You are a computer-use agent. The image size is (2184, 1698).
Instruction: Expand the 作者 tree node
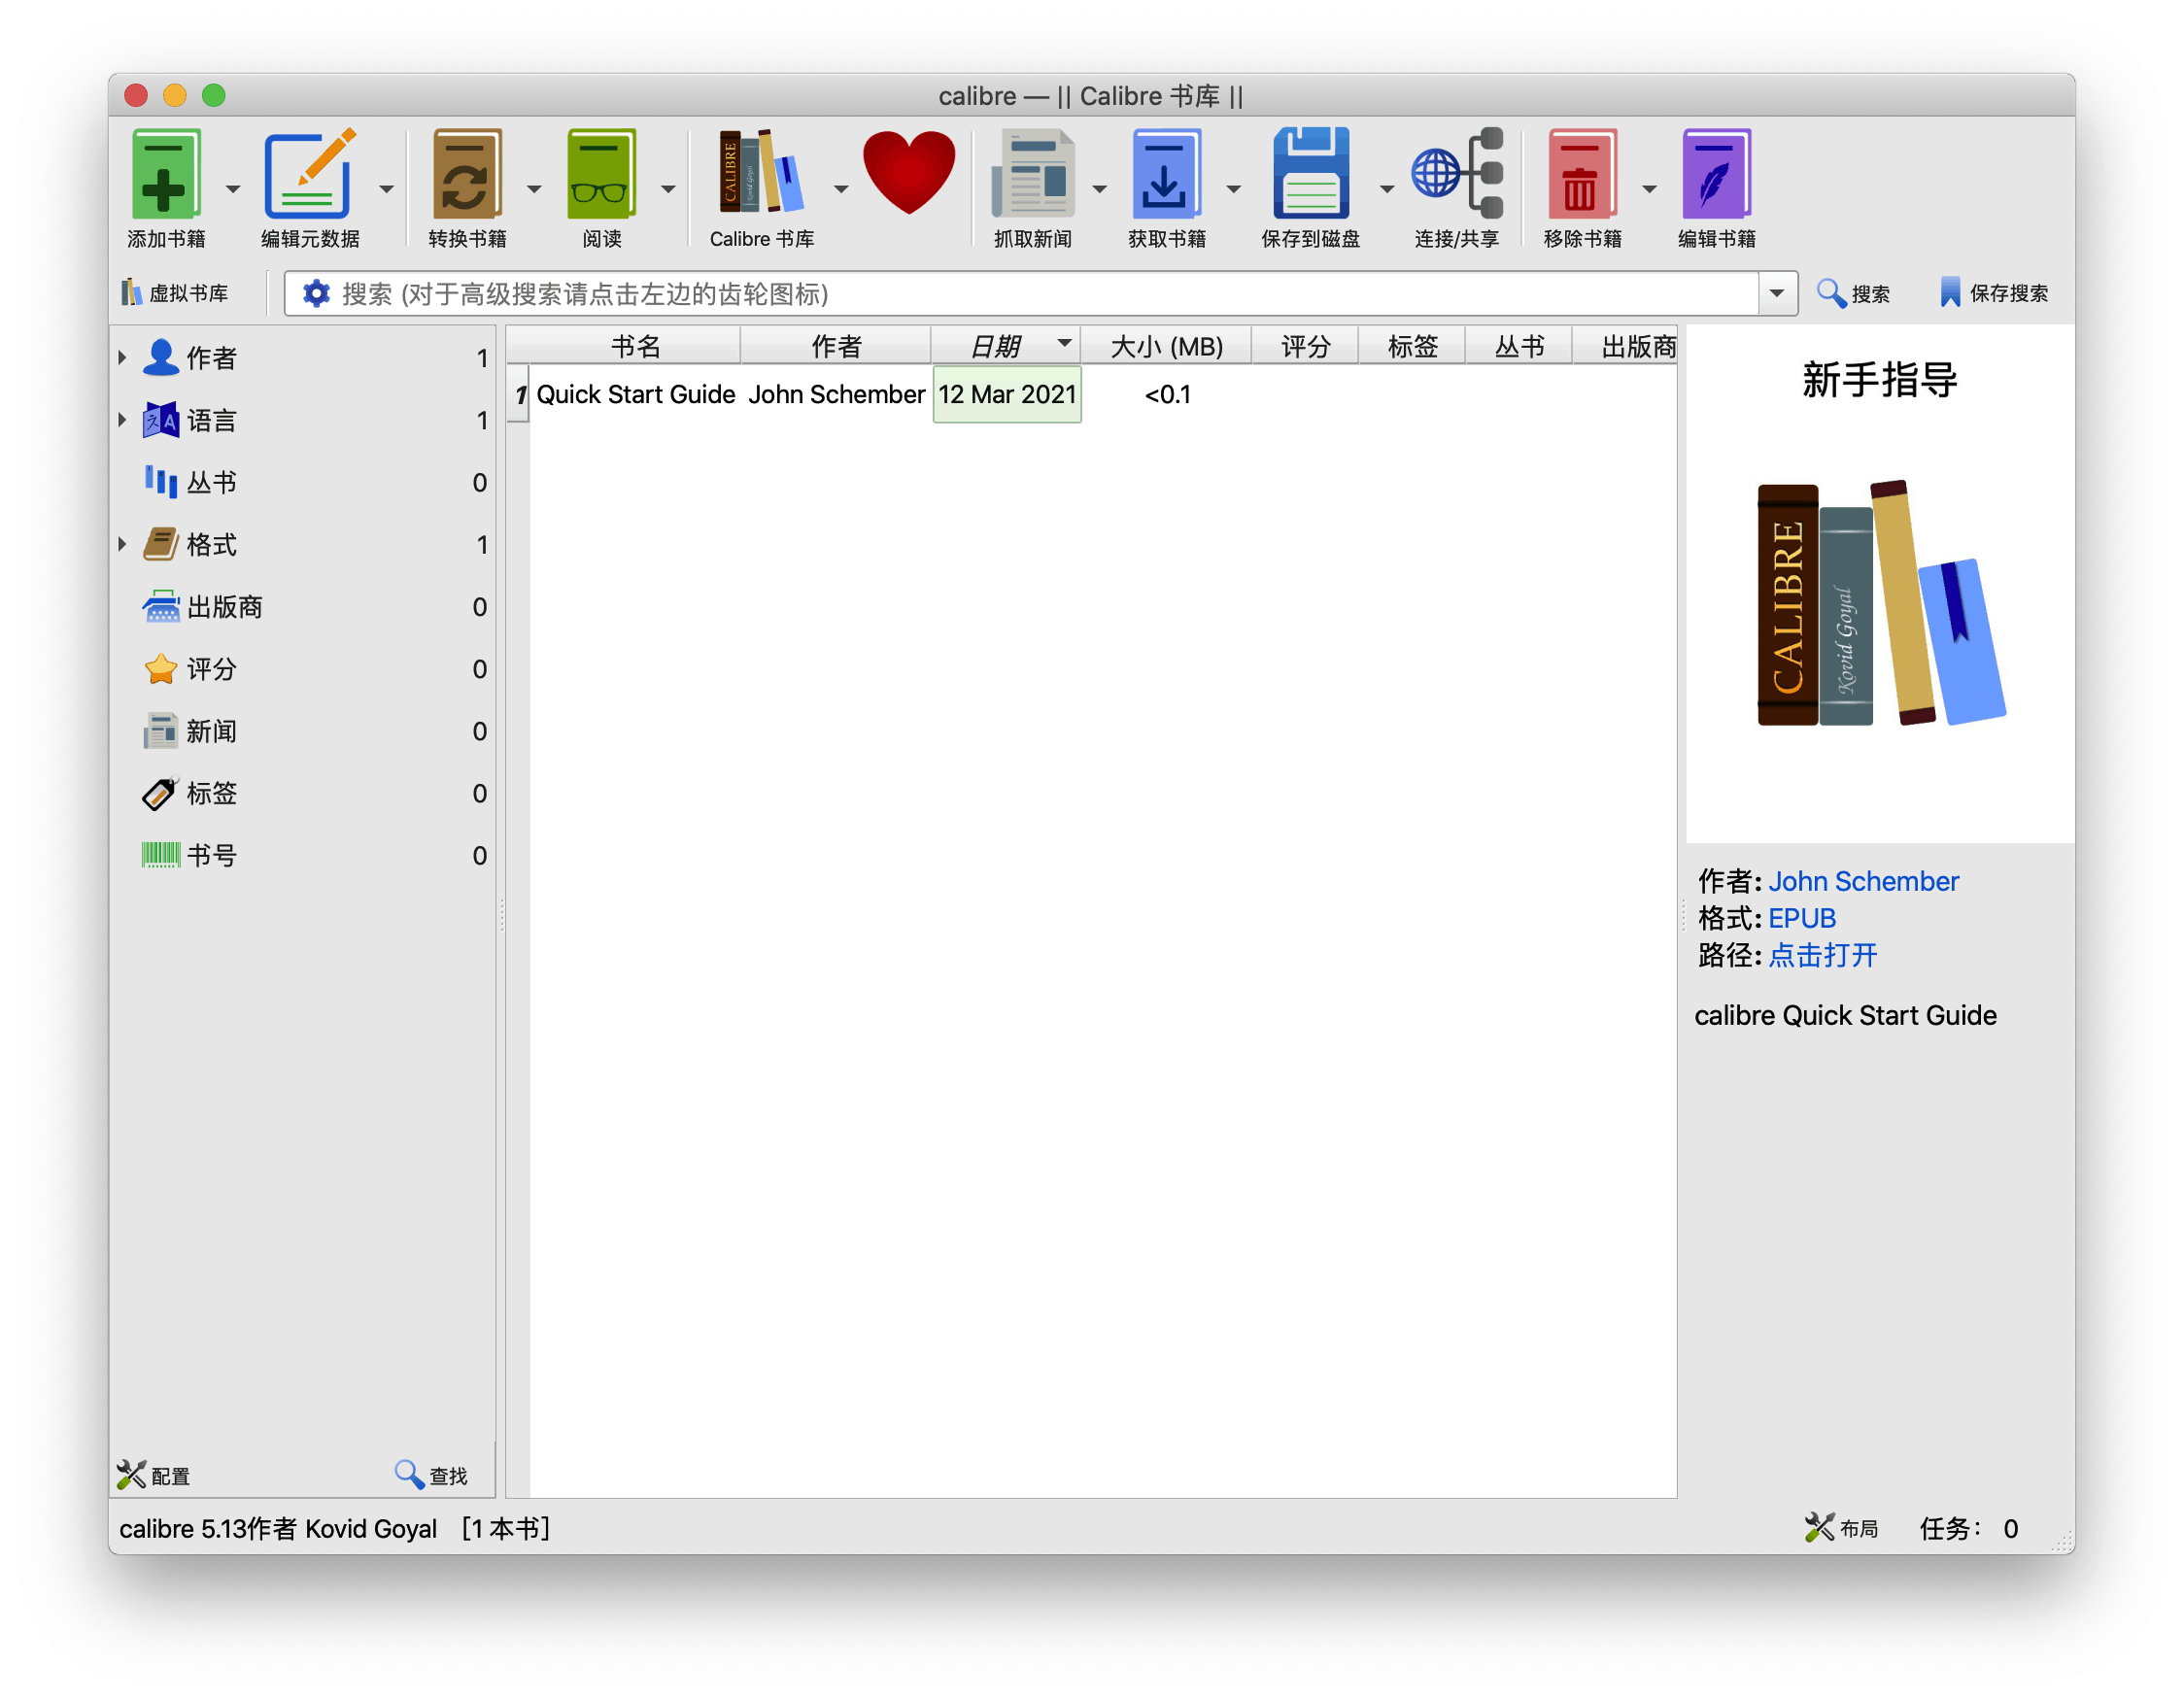[122, 358]
